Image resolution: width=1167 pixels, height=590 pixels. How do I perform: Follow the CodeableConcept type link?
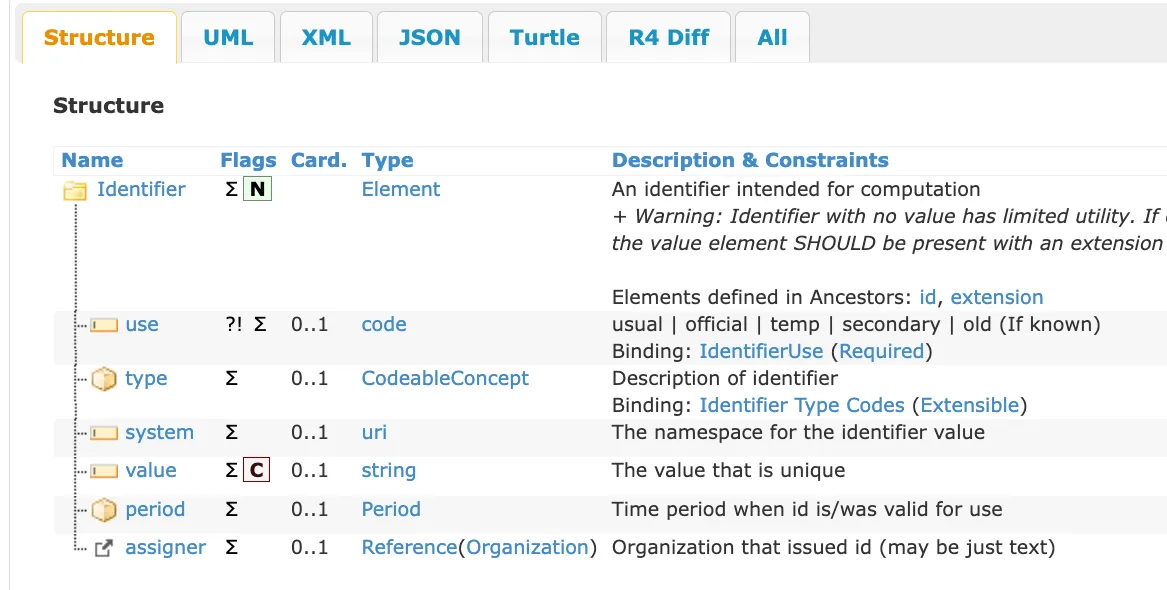point(445,378)
